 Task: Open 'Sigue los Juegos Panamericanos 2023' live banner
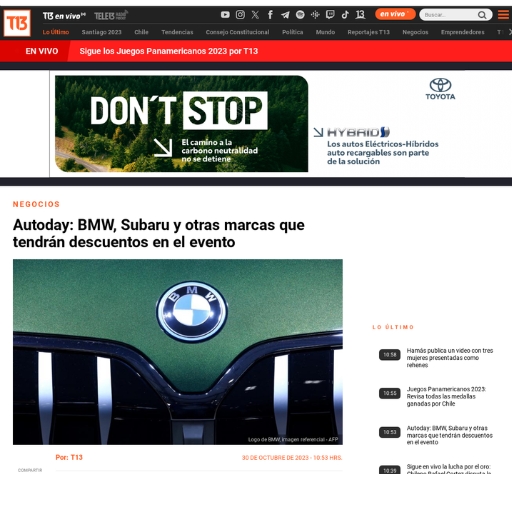point(169,51)
